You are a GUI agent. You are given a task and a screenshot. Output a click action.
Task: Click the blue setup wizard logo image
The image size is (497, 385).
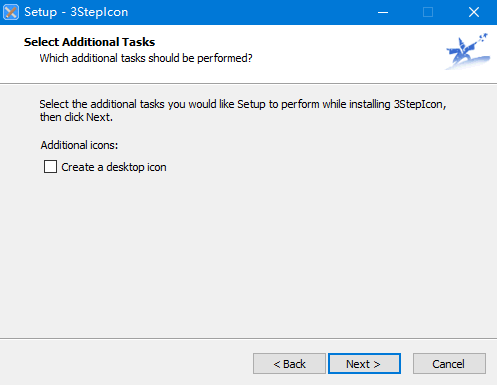click(x=468, y=51)
